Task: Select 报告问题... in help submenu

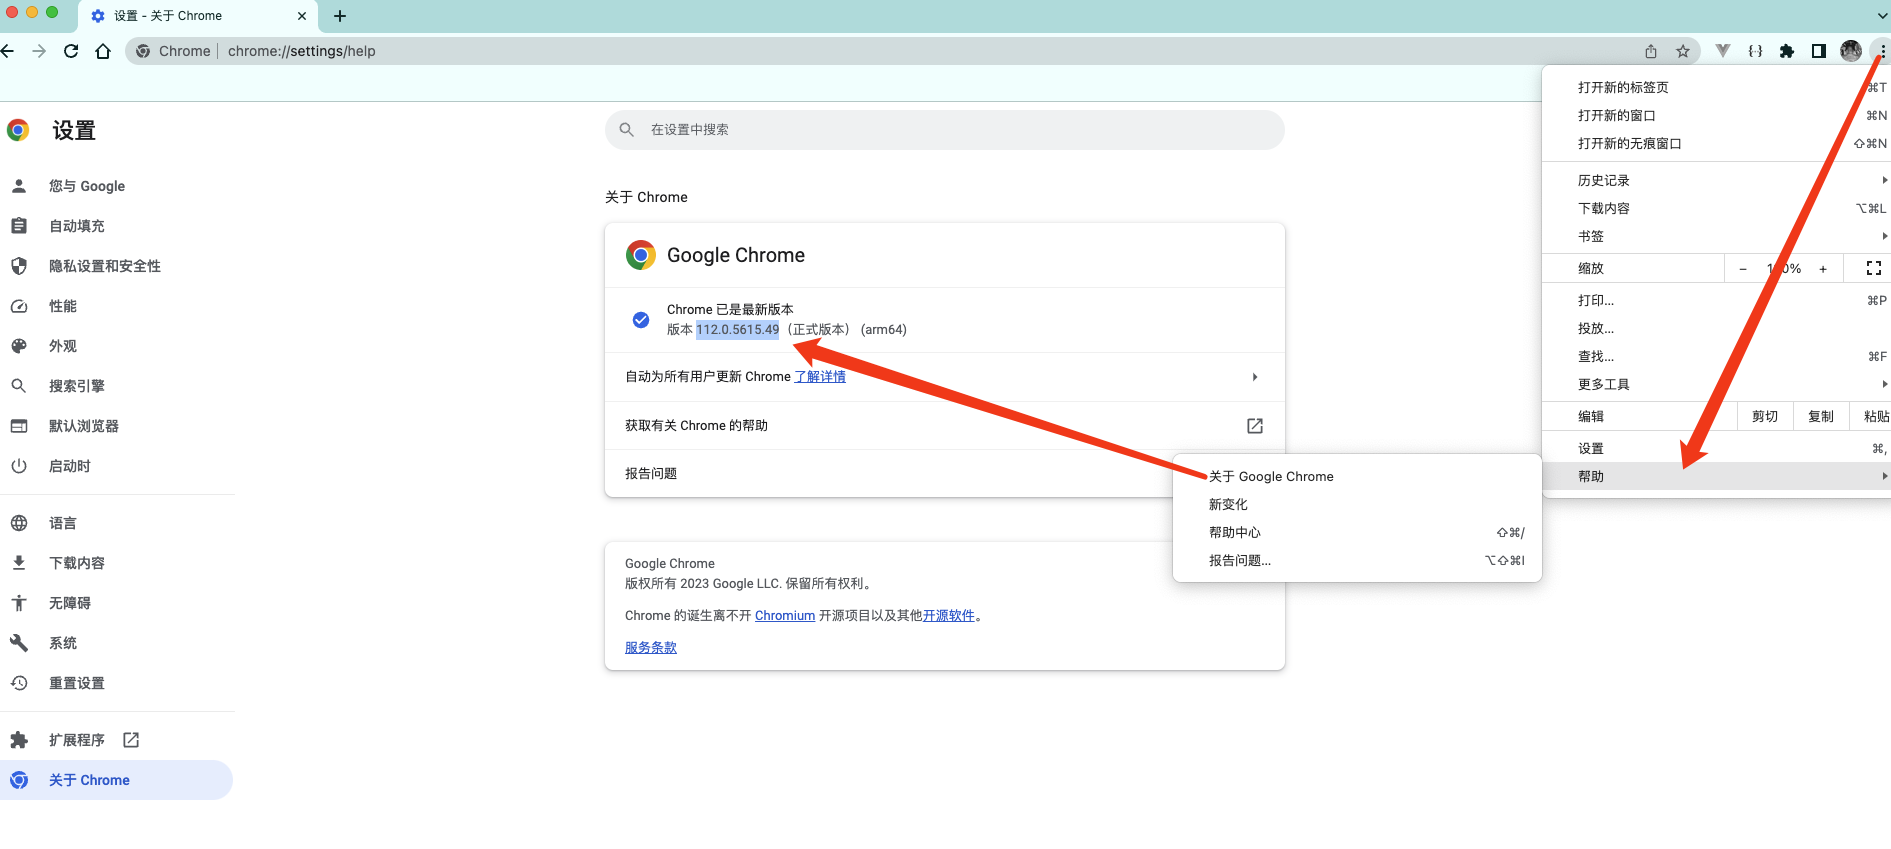Action: (1357, 561)
